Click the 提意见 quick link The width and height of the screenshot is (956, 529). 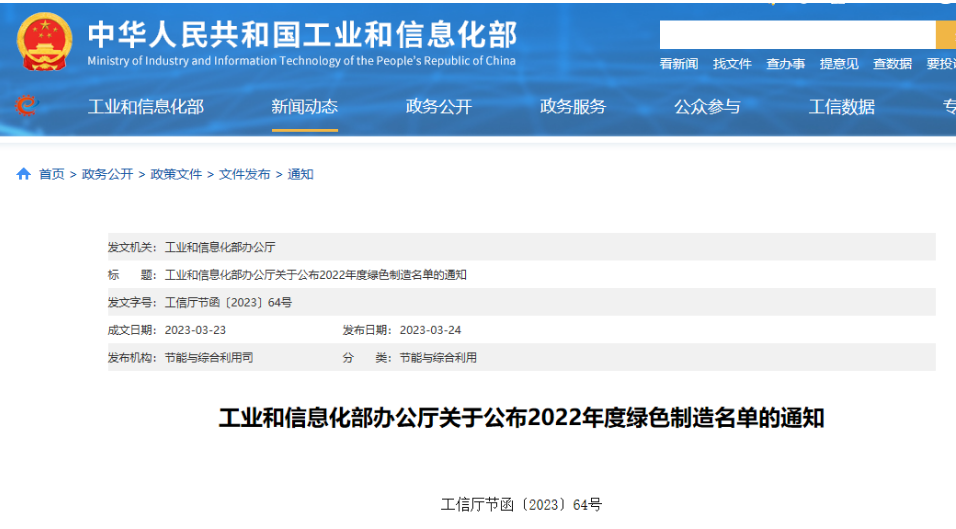point(839,64)
